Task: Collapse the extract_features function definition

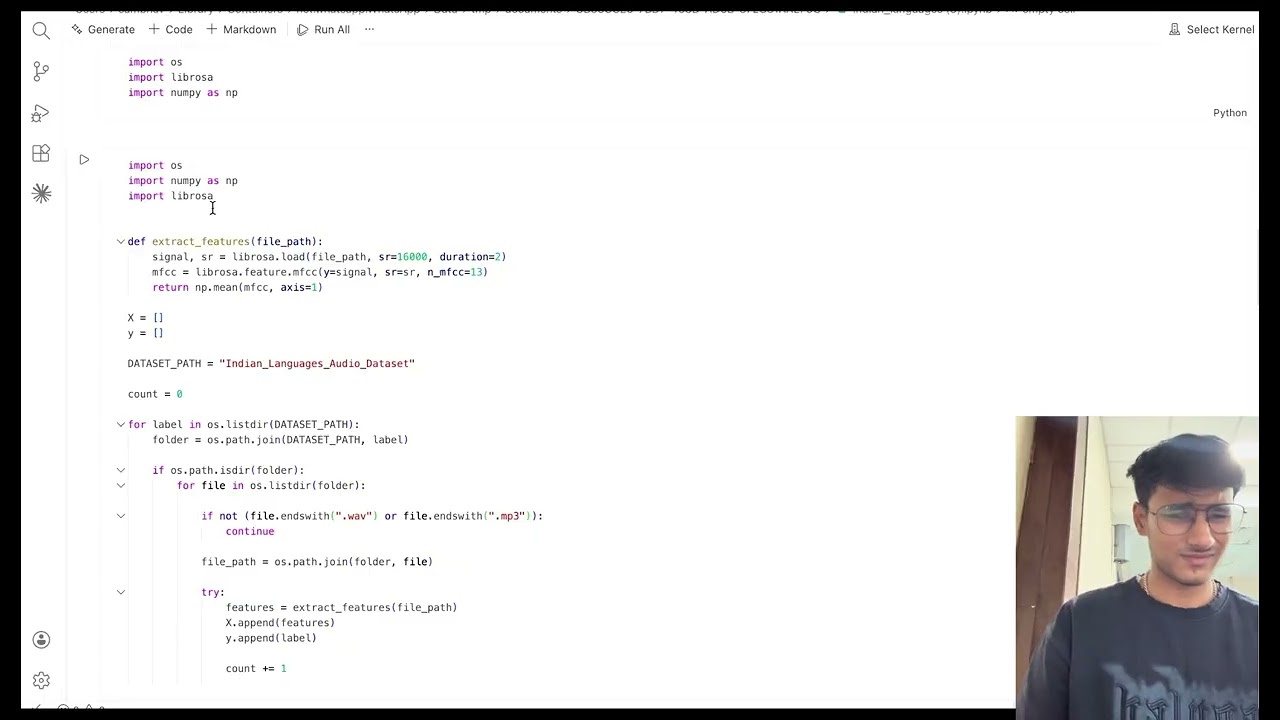Action: 121,241
